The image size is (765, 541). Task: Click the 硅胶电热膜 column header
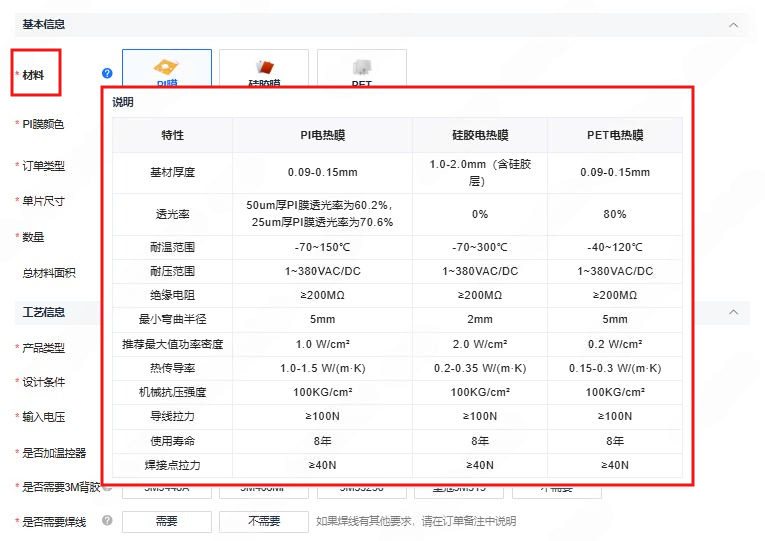(479, 135)
